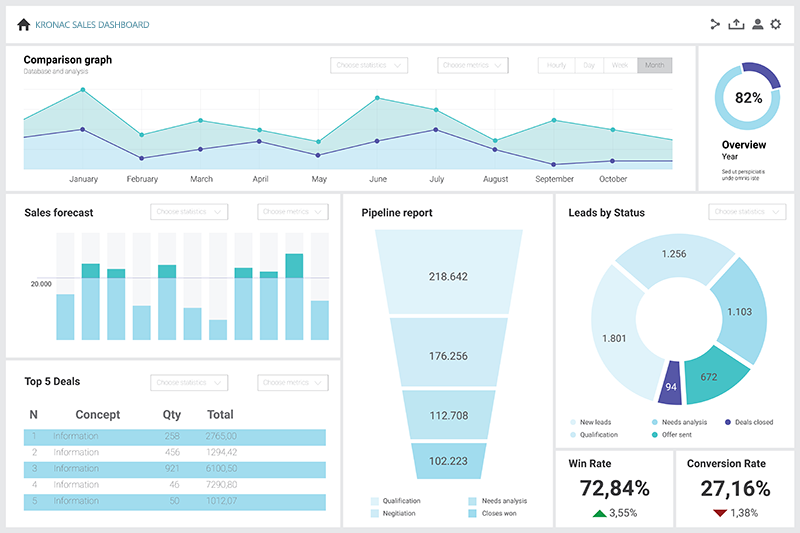Click the green Win Rate up arrow

pyautogui.click(x=599, y=513)
